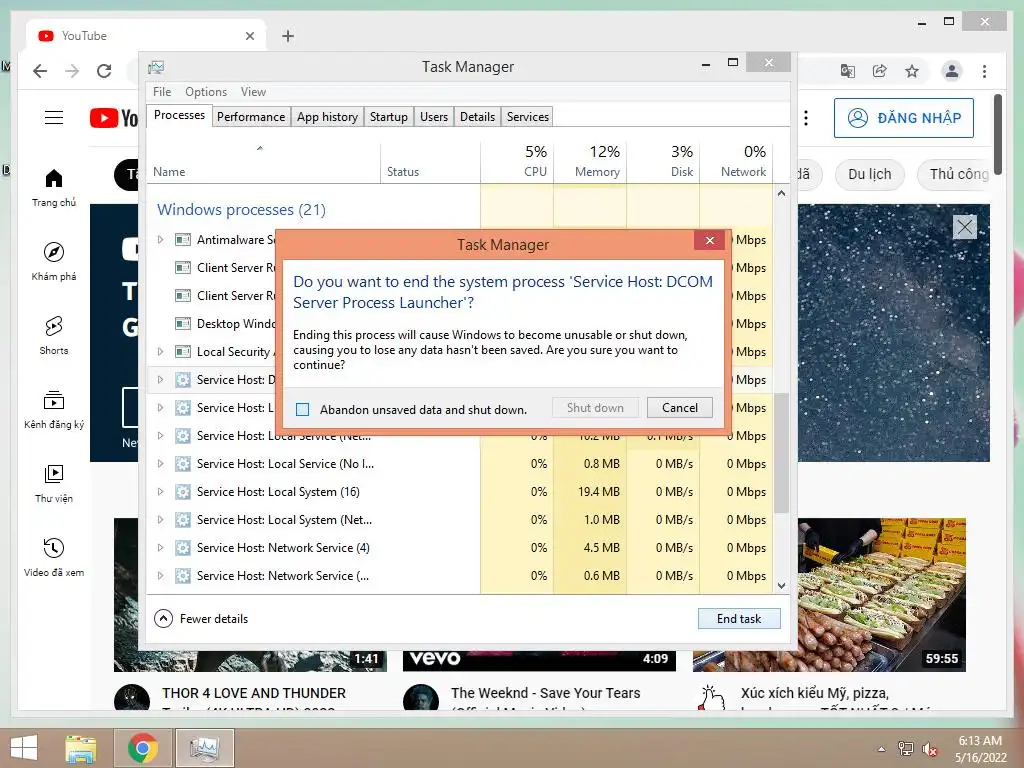This screenshot has width=1024, height=768.
Task: Open Kênh đăng ký subscriptions
Action: [54, 409]
